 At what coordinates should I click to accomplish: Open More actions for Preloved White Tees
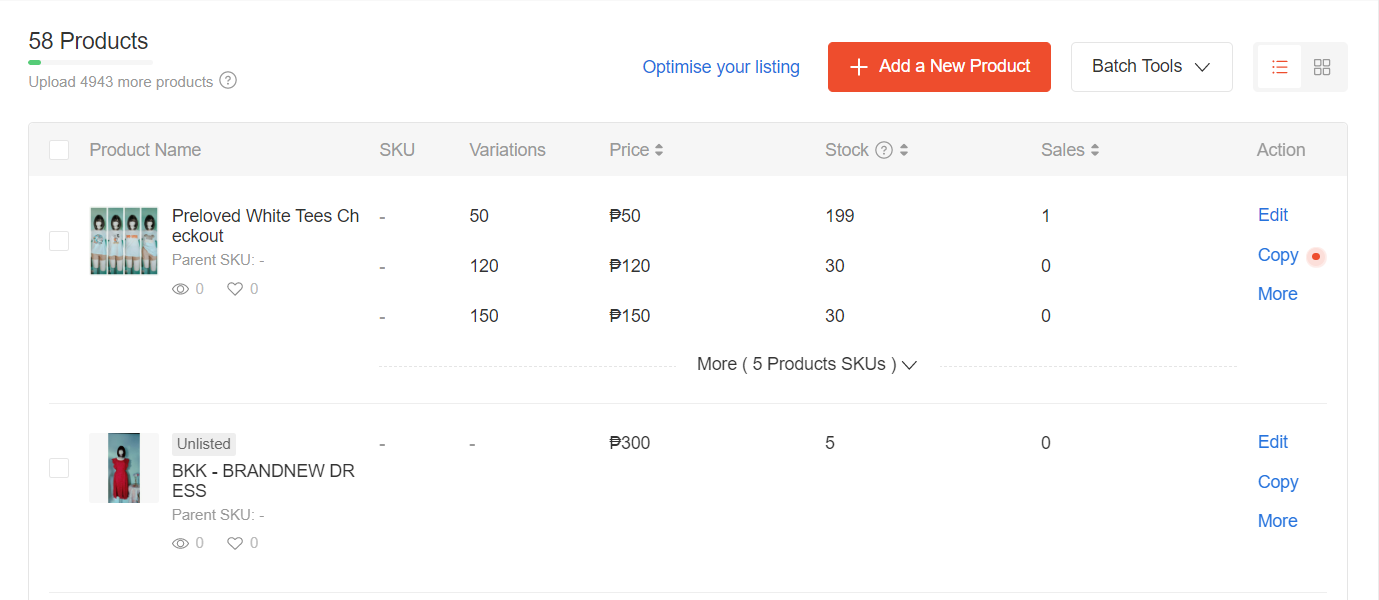pos(1277,294)
